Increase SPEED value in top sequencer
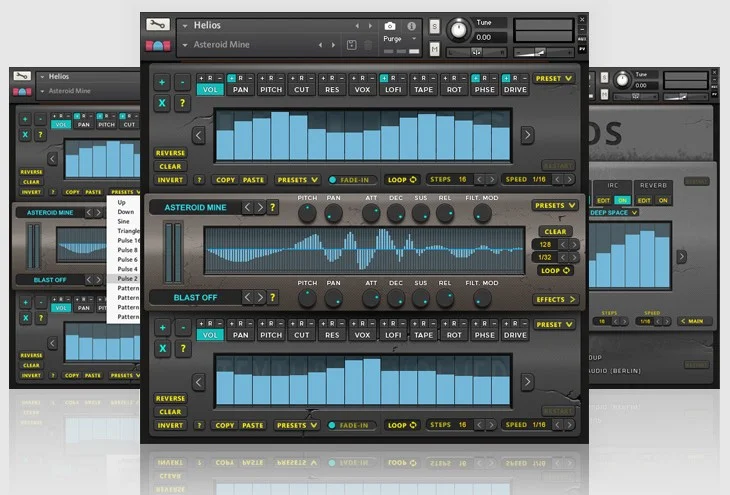The image size is (730, 495). pos(569,179)
